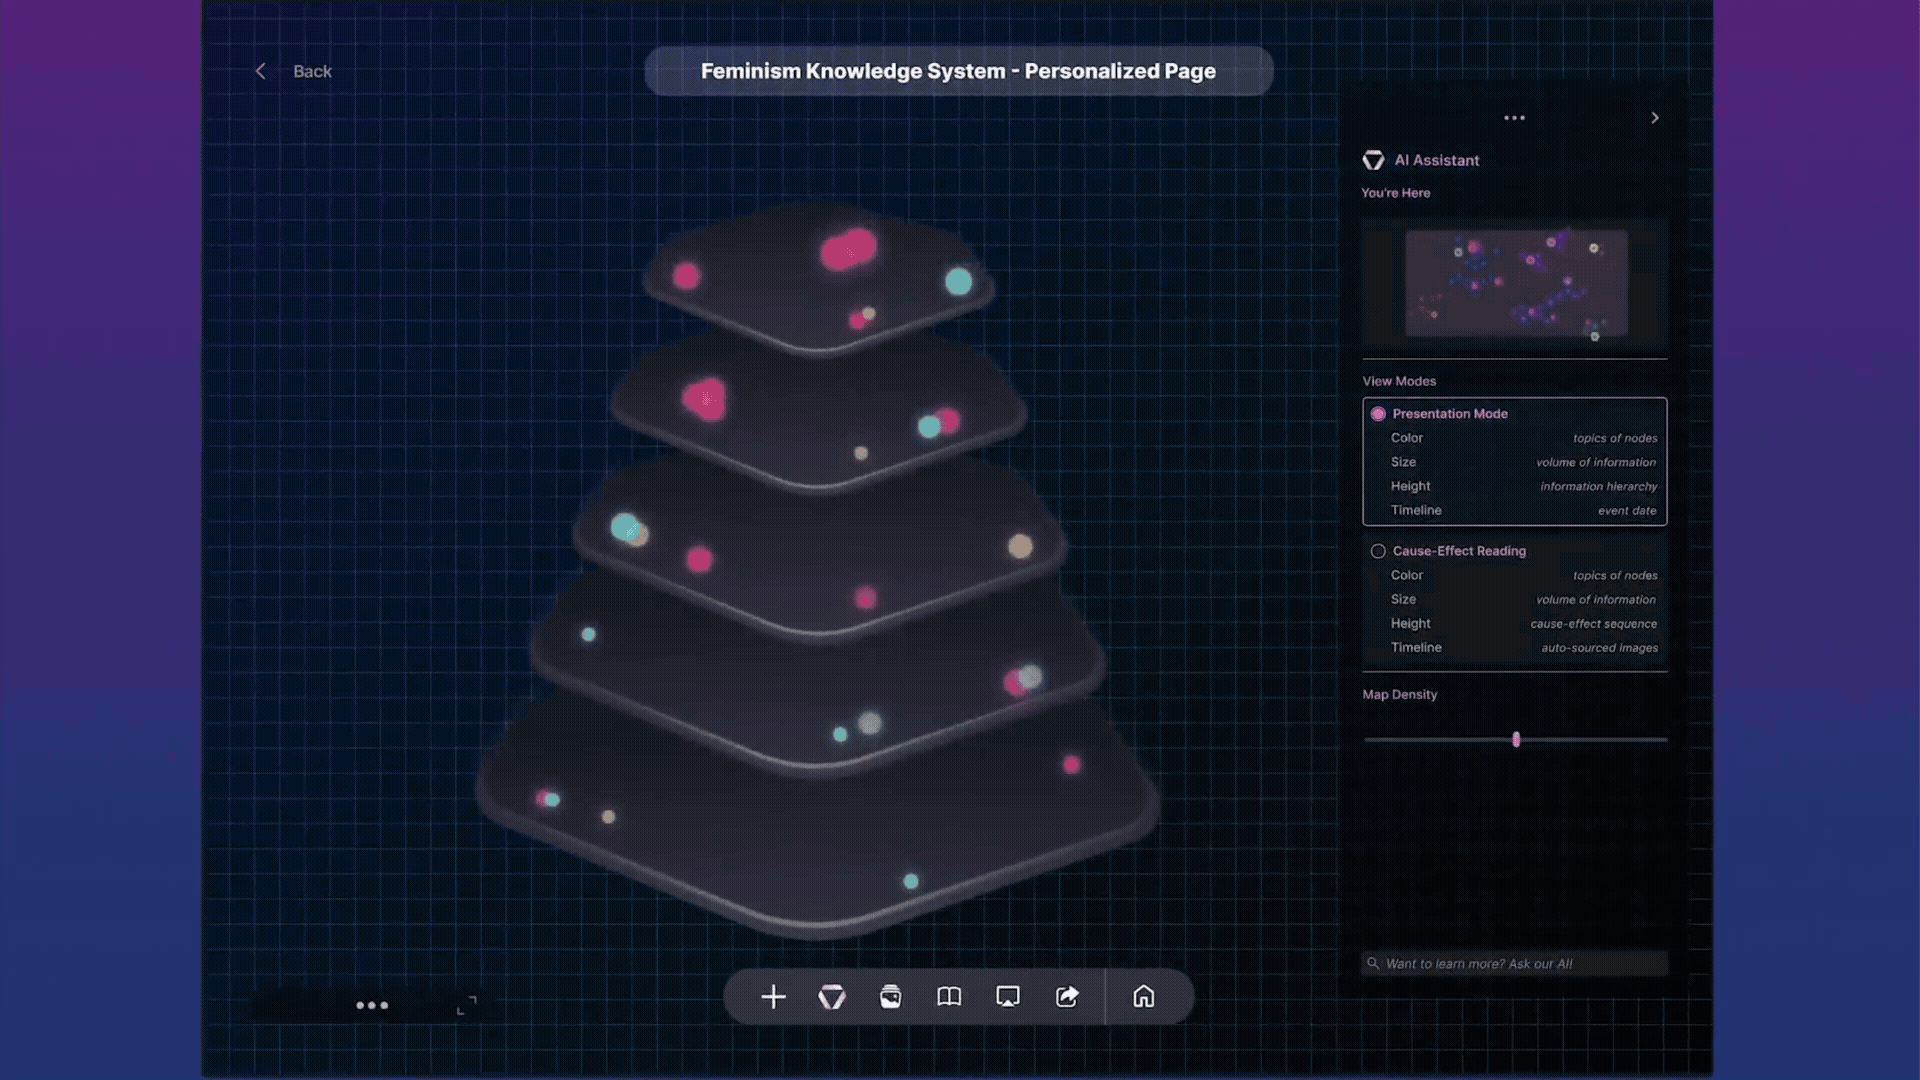The width and height of the screenshot is (1920, 1080).
Task: Open the book reading icon in toolbar
Action: (x=949, y=997)
